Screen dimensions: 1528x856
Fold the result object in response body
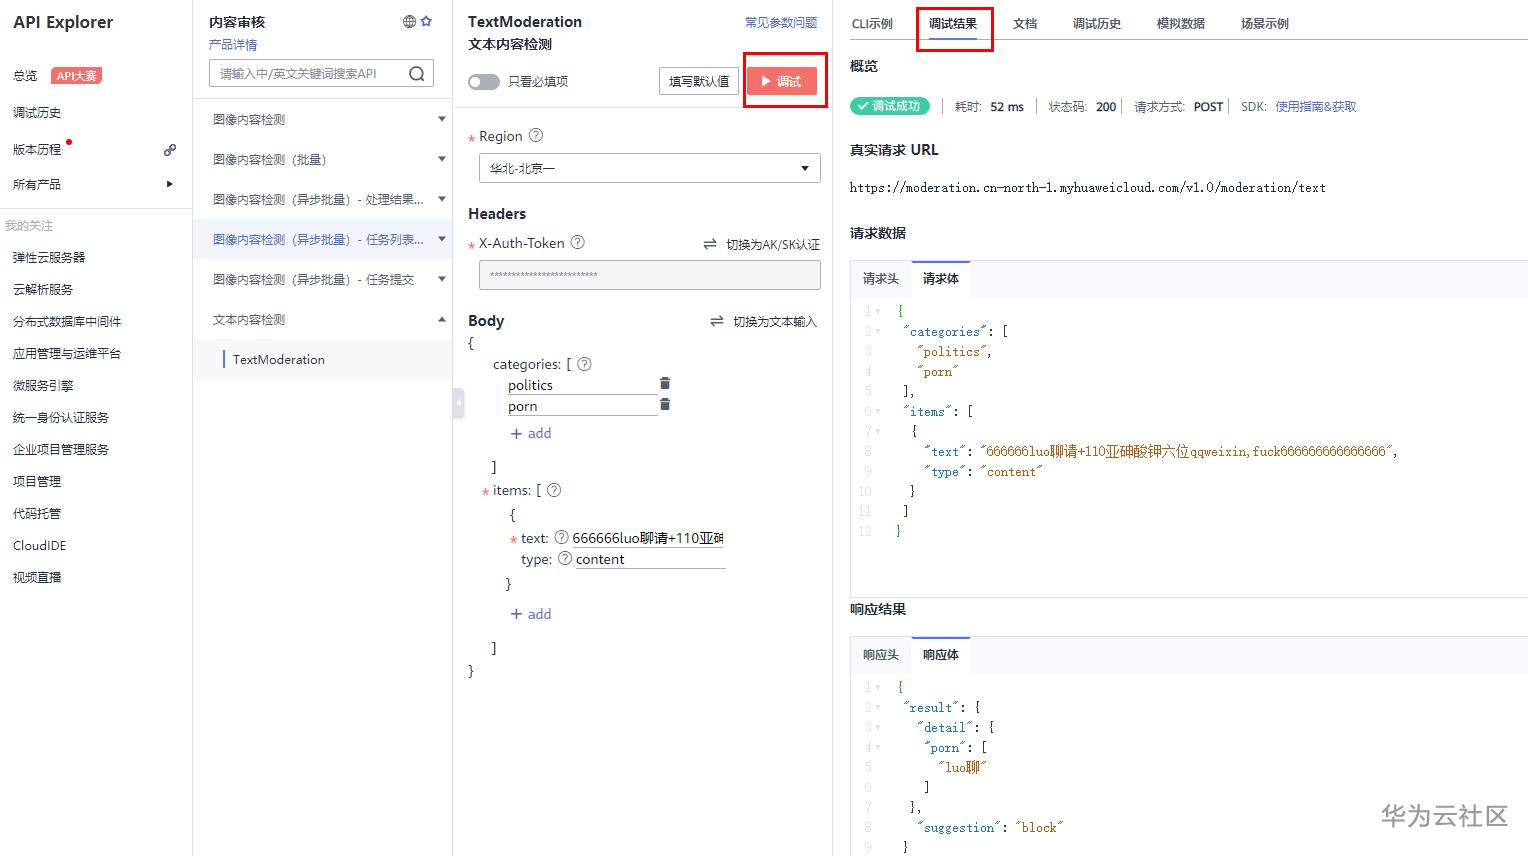[x=878, y=707]
